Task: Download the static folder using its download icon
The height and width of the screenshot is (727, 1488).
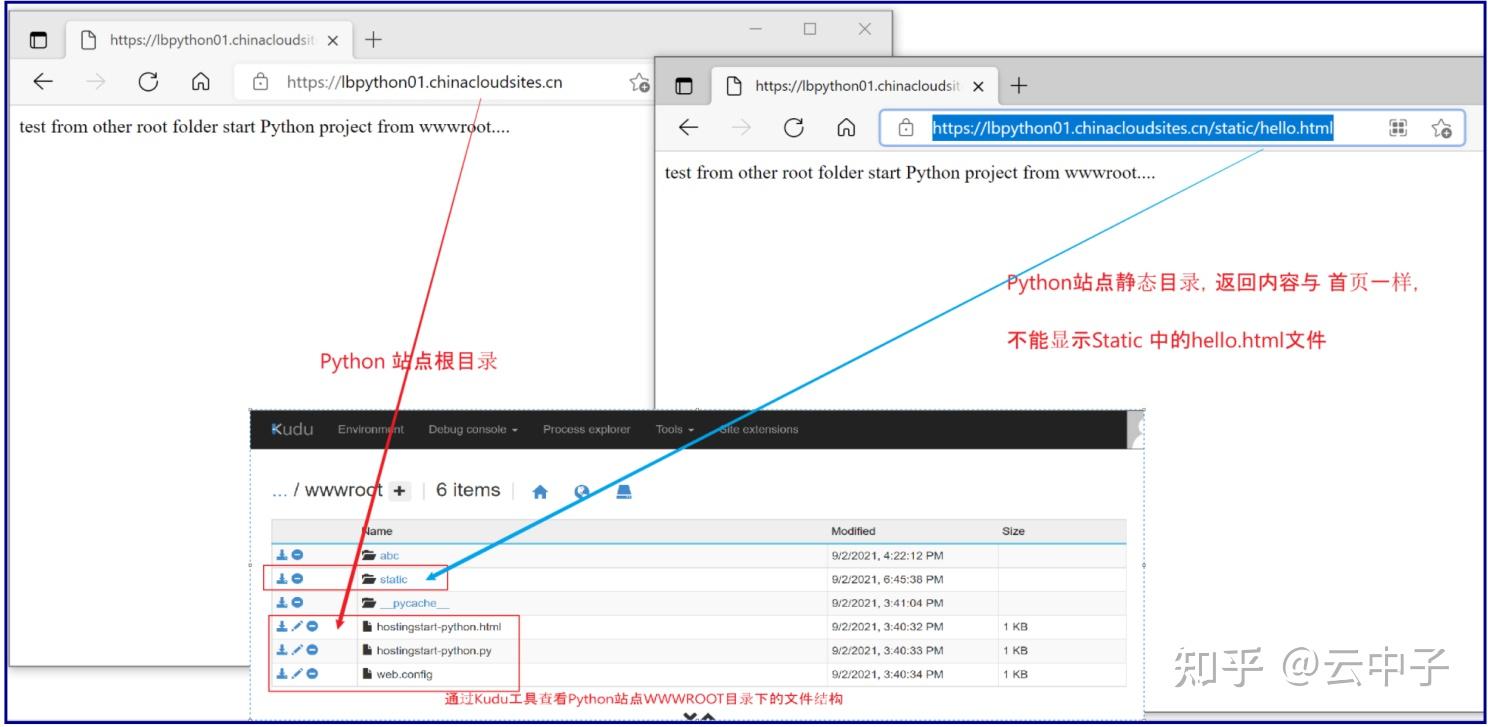Action: click(281, 580)
